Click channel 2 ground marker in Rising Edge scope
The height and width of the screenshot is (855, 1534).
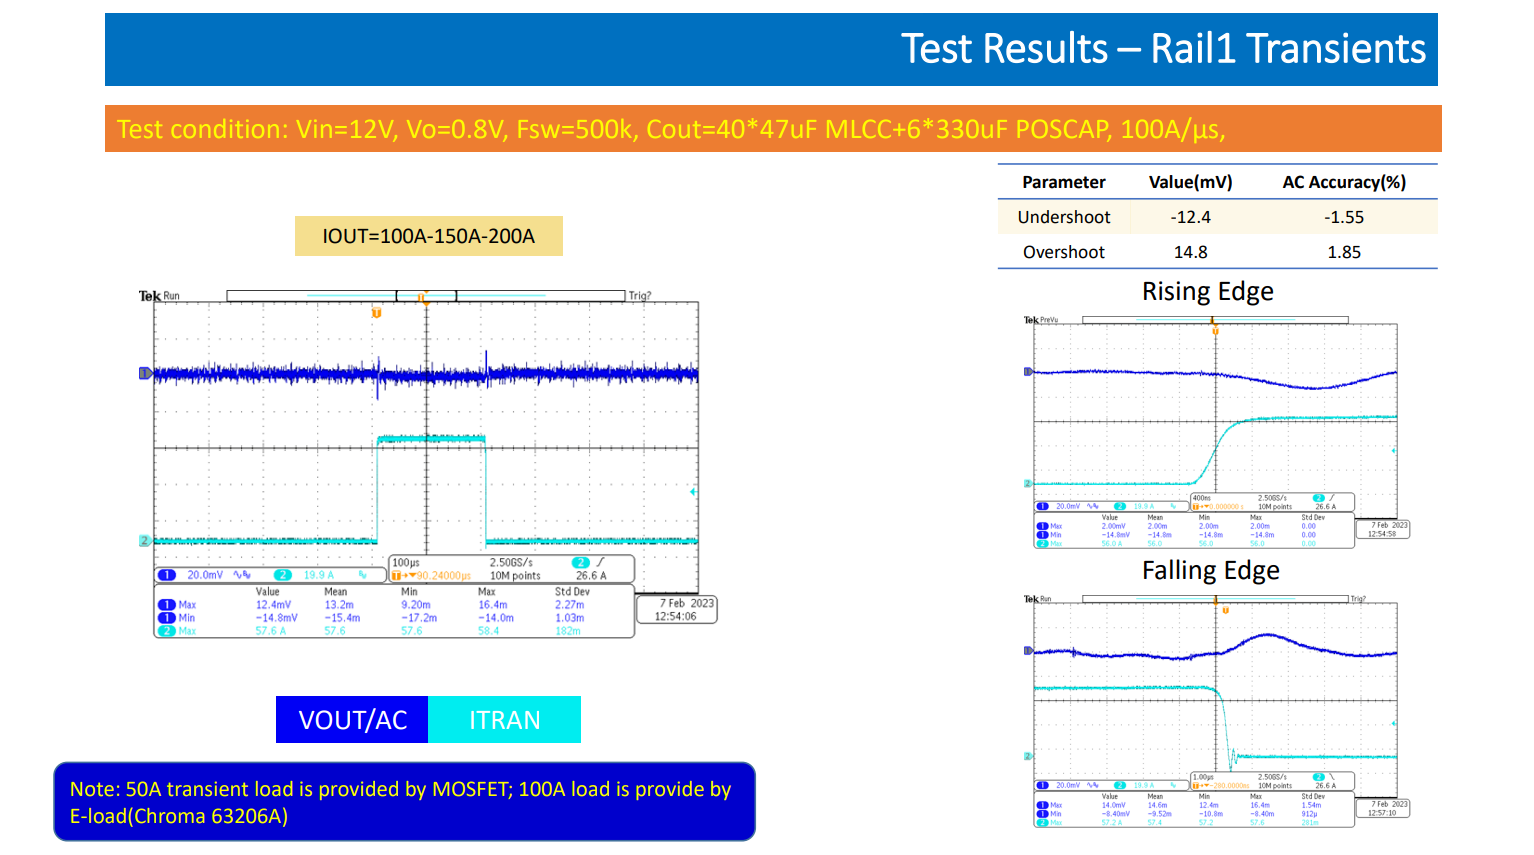(x=1028, y=484)
